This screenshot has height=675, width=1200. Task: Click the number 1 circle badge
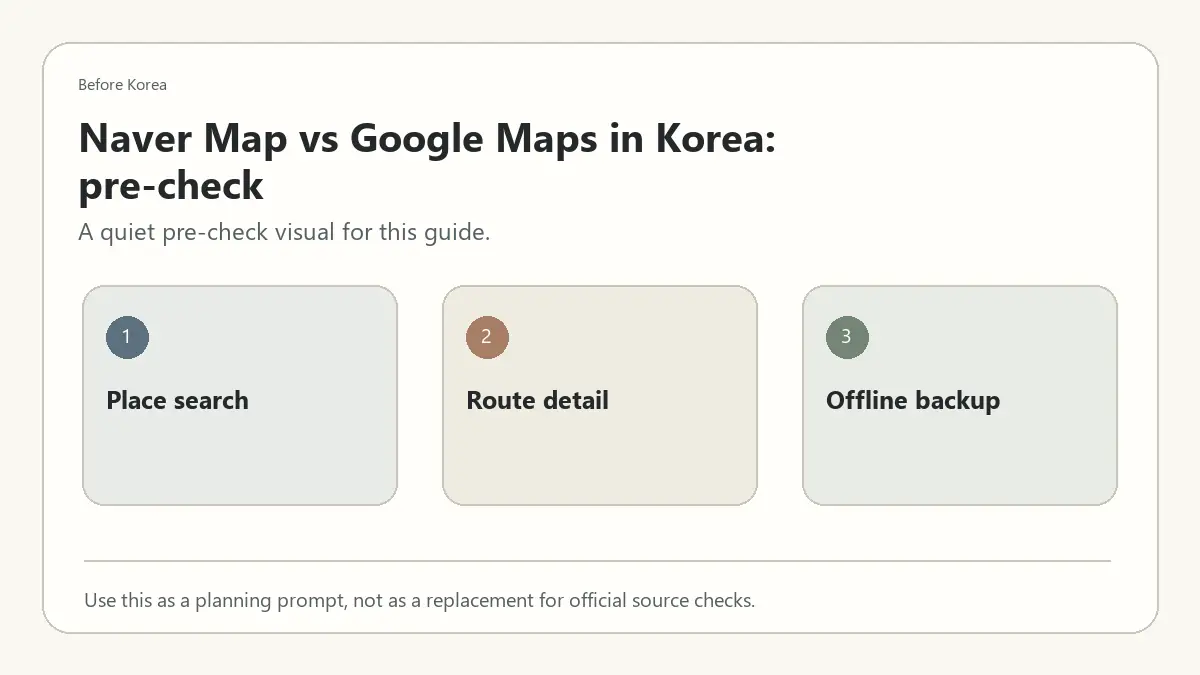[127, 338]
